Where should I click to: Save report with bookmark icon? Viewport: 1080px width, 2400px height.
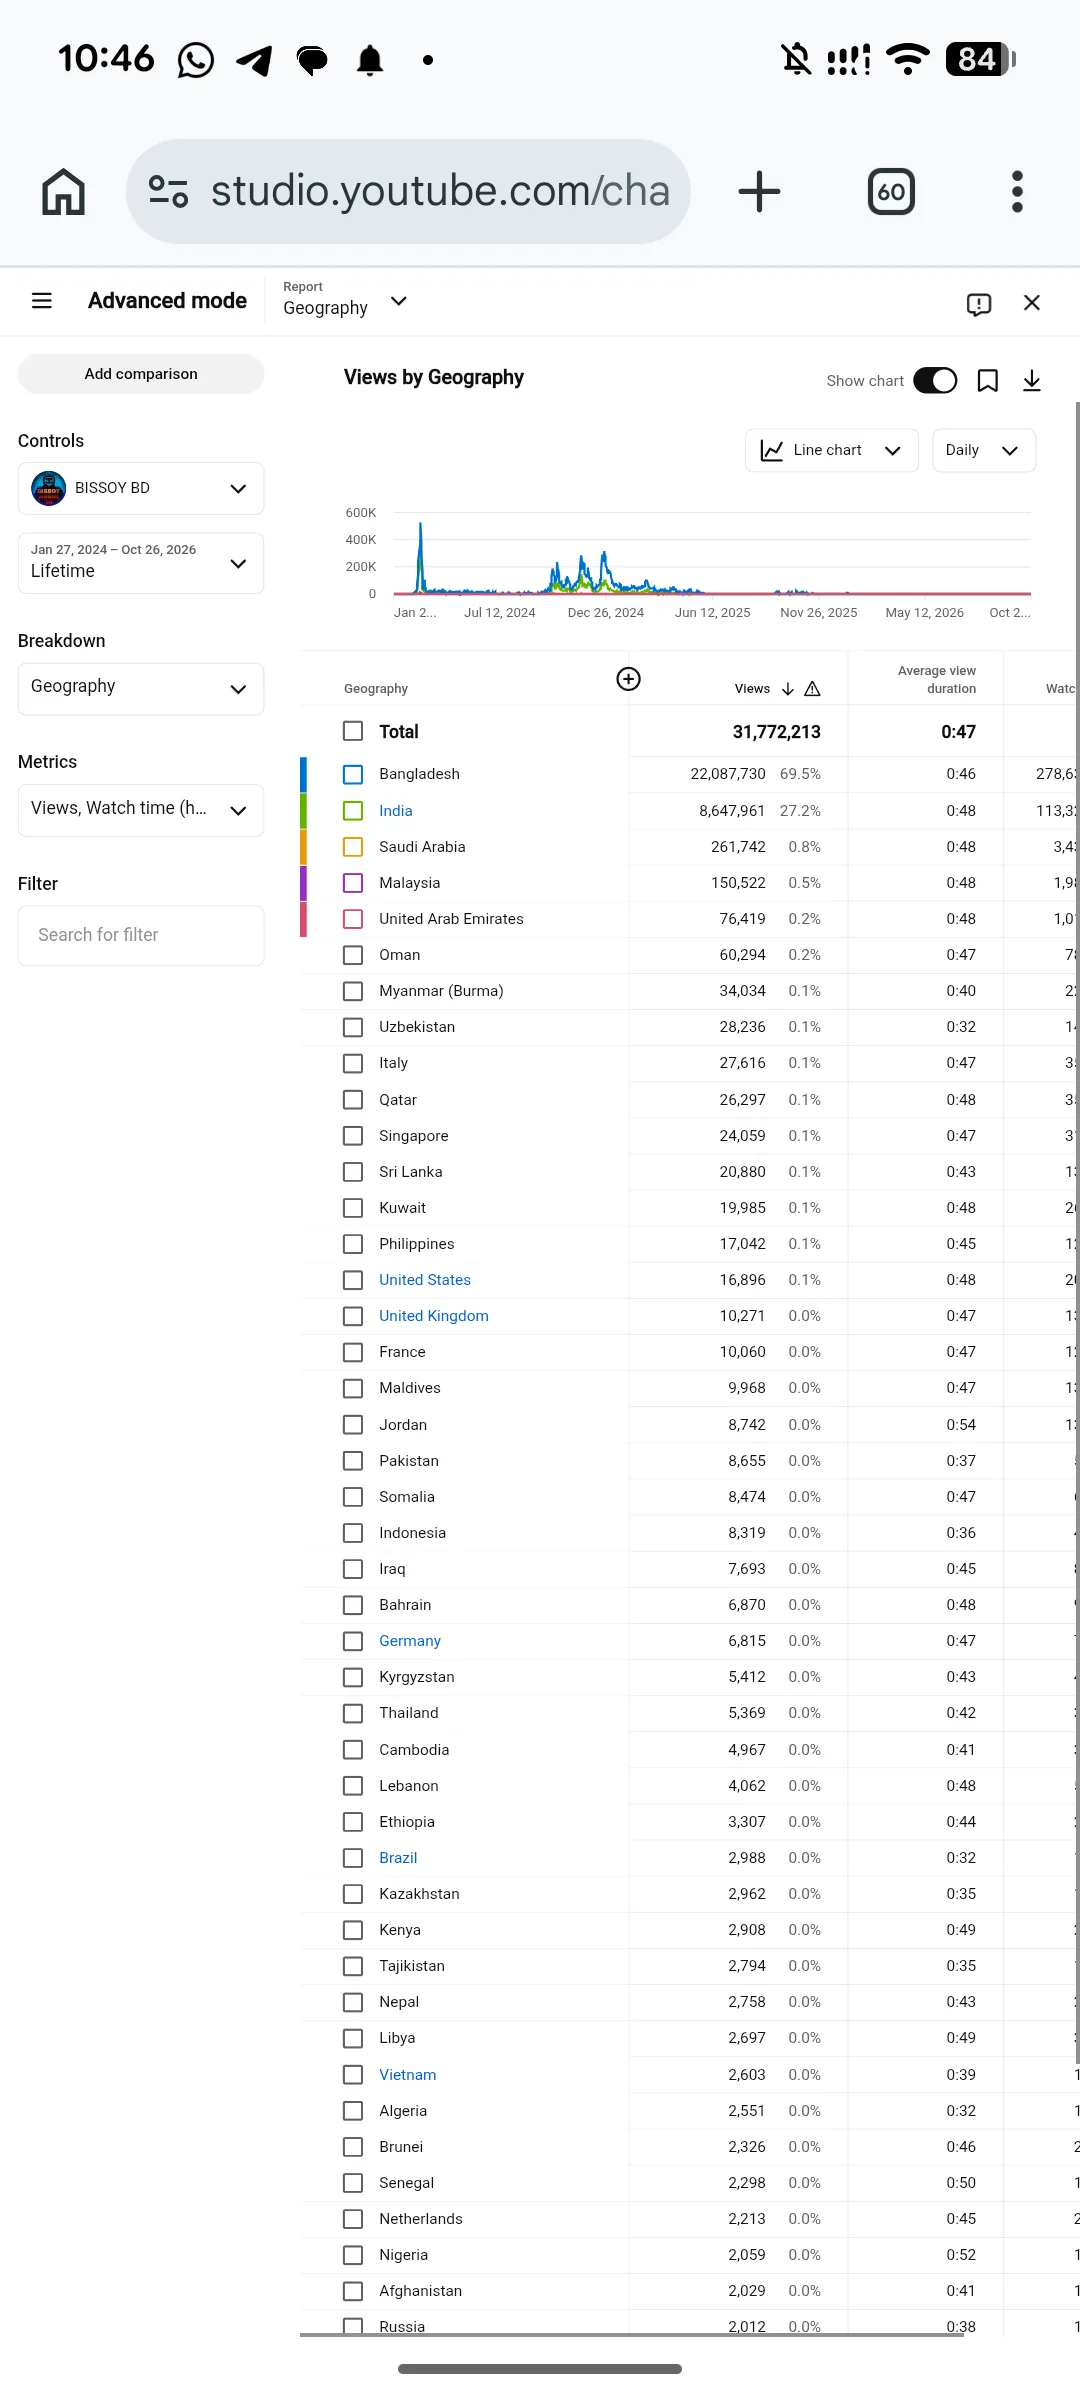988,381
